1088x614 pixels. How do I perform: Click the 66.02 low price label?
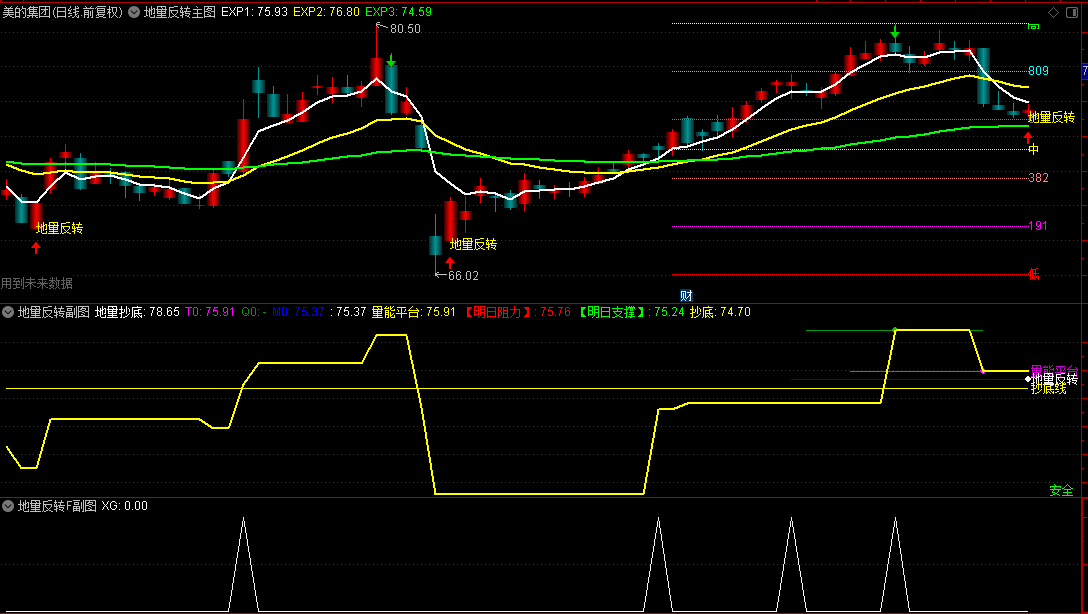coord(463,275)
